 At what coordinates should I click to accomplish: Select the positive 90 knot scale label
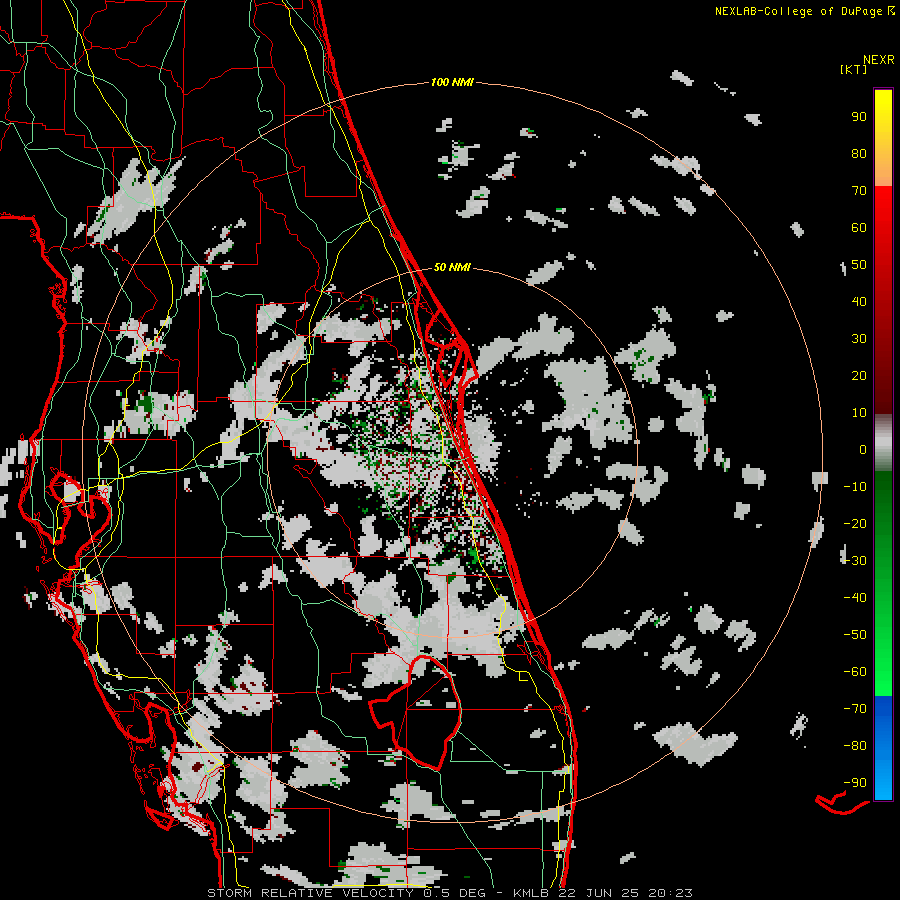(x=859, y=117)
